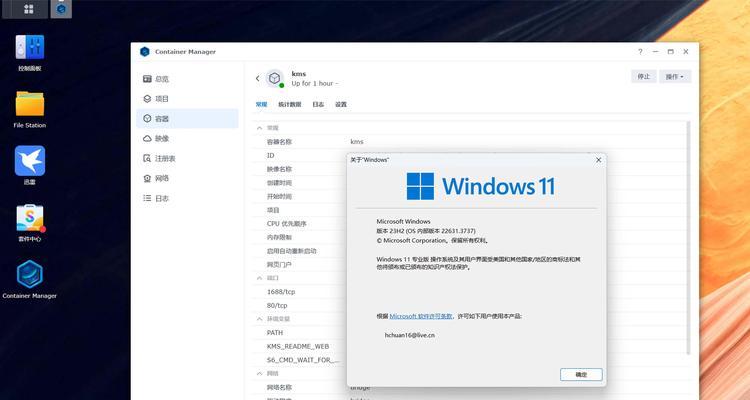Open 网络 in the Container Manager sidebar

[187, 178]
